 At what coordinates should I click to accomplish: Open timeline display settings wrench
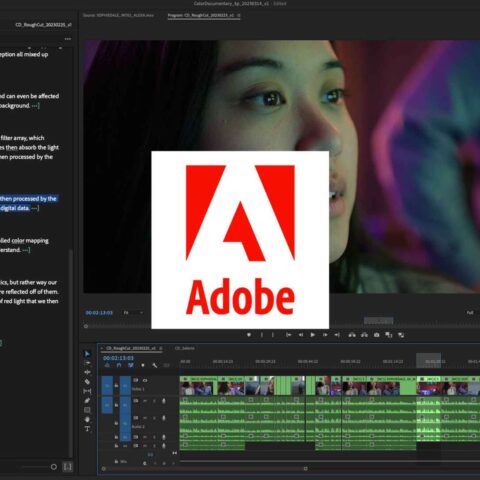coord(155,365)
